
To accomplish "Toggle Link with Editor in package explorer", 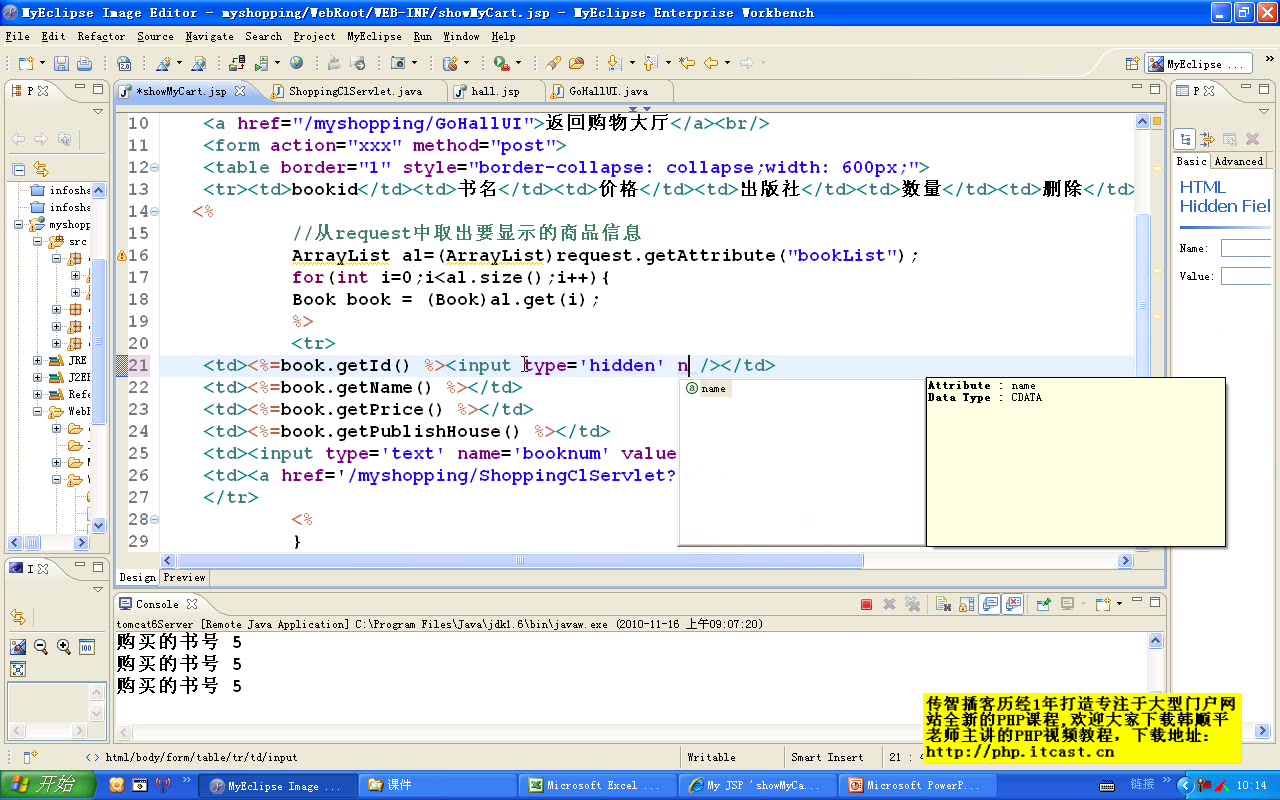I will click(41, 169).
